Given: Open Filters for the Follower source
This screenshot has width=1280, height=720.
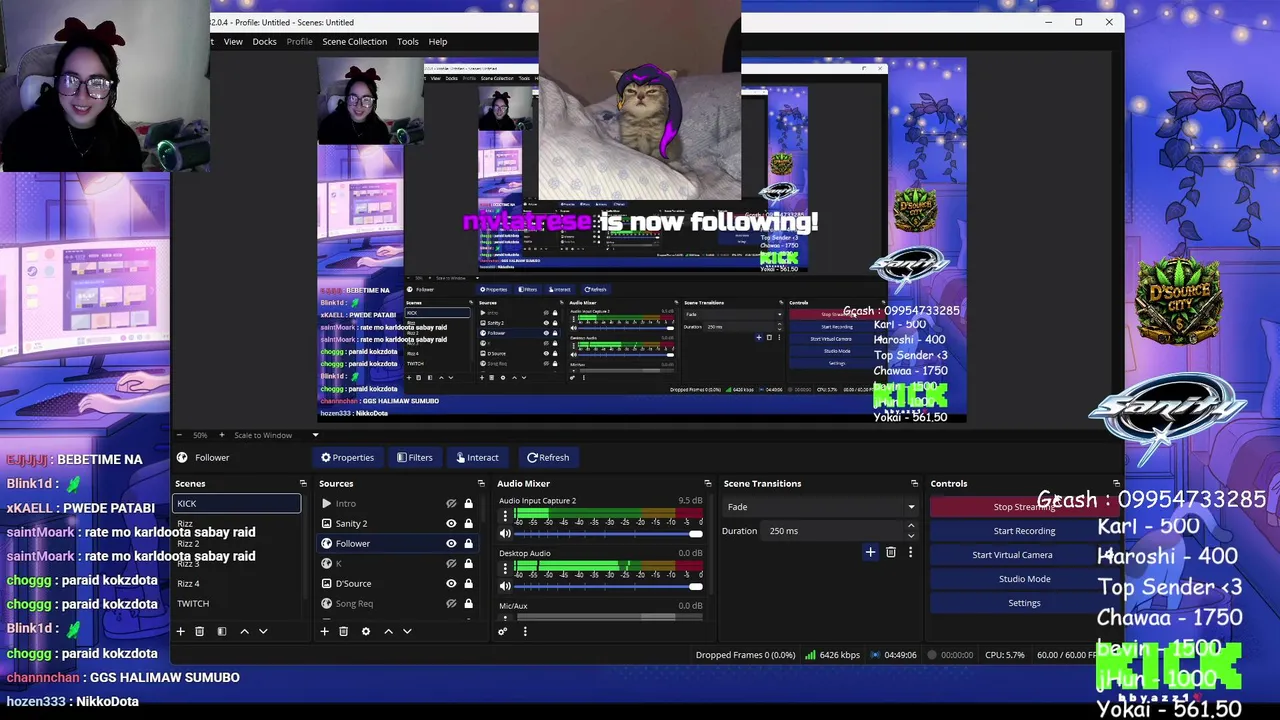Looking at the screenshot, I should pyautogui.click(x=414, y=458).
